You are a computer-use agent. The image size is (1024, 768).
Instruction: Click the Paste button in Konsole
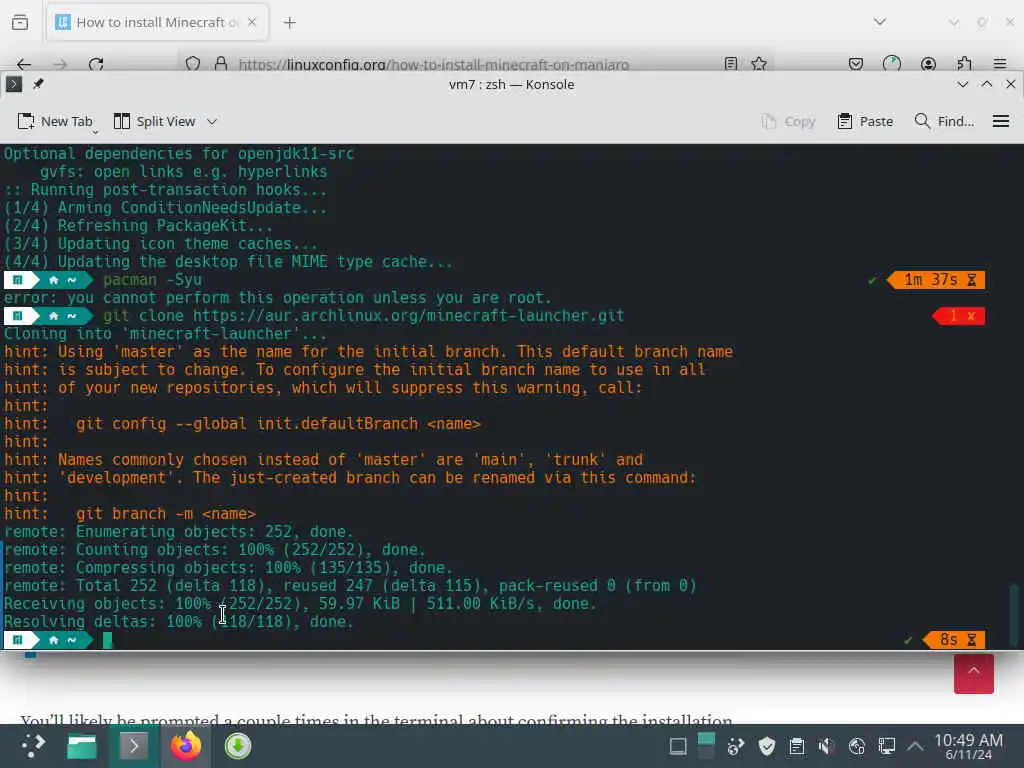pyautogui.click(x=865, y=121)
